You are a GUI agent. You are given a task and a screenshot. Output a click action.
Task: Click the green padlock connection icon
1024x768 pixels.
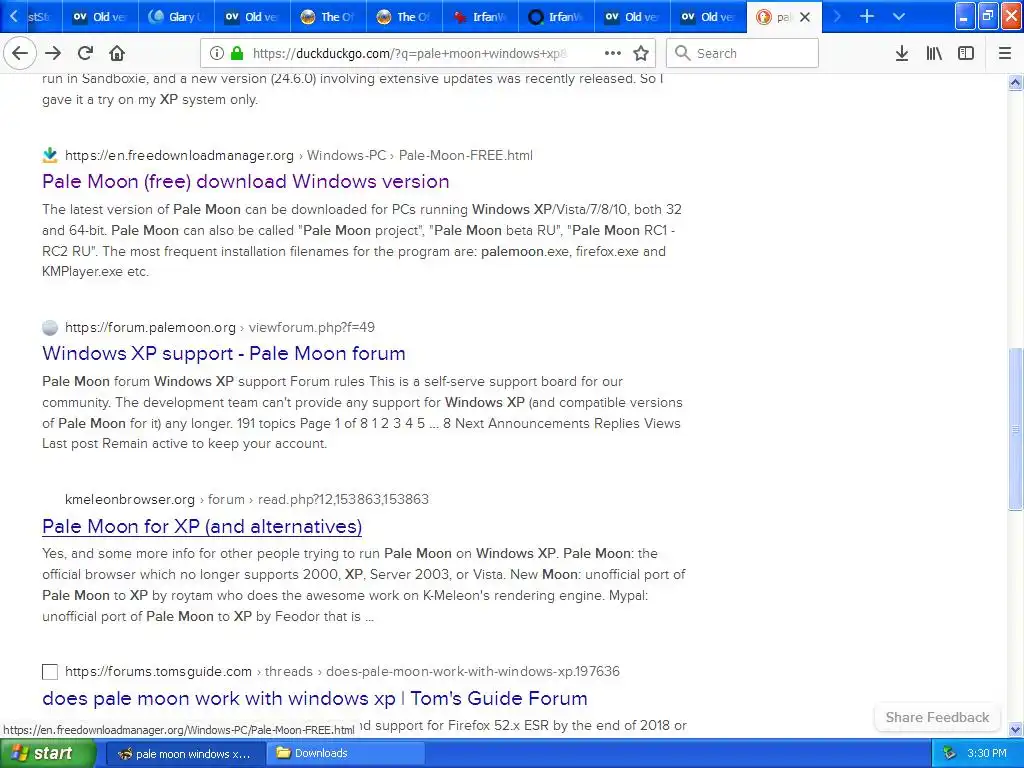237,53
